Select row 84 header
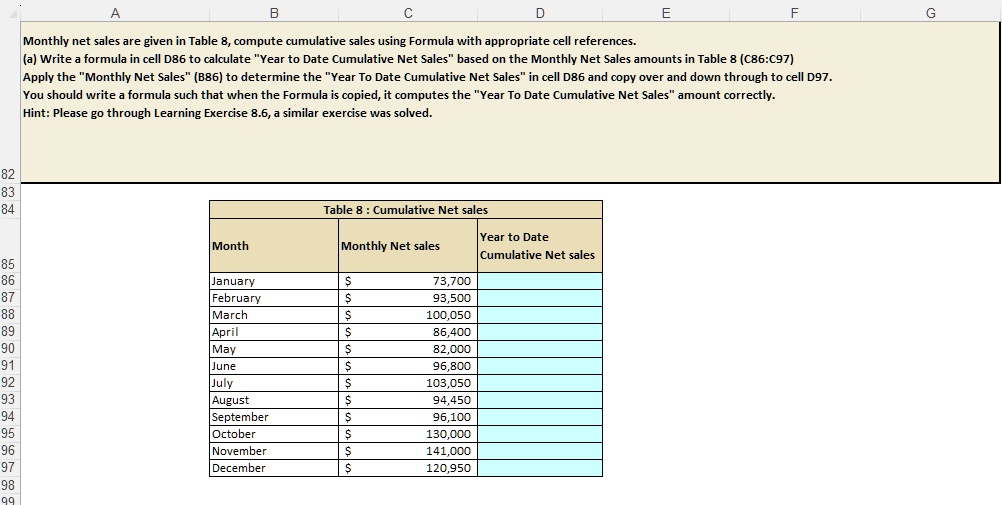Viewport: 1002px width, 505px height. 10,209
